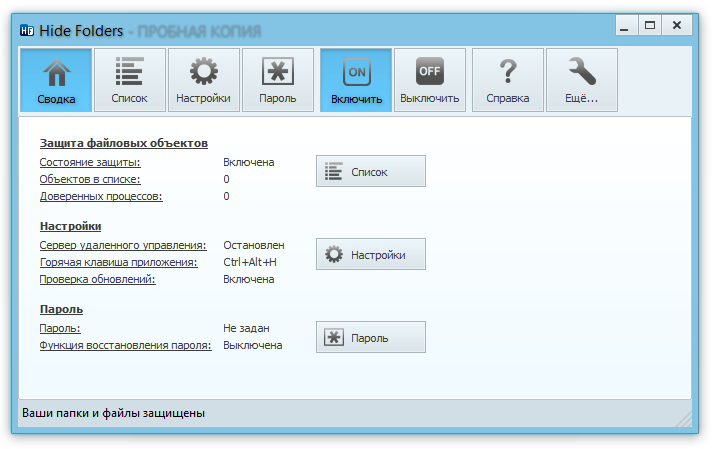Open the Сводка home toolbar button

coord(56,80)
